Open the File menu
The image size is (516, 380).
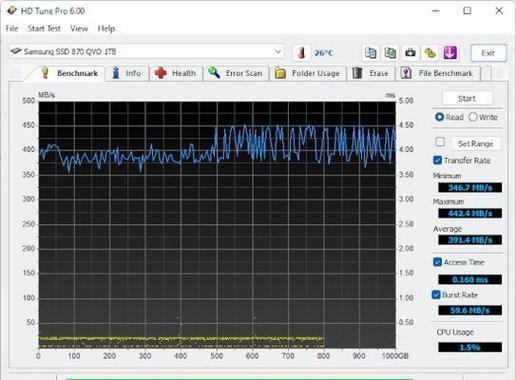tap(12, 29)
